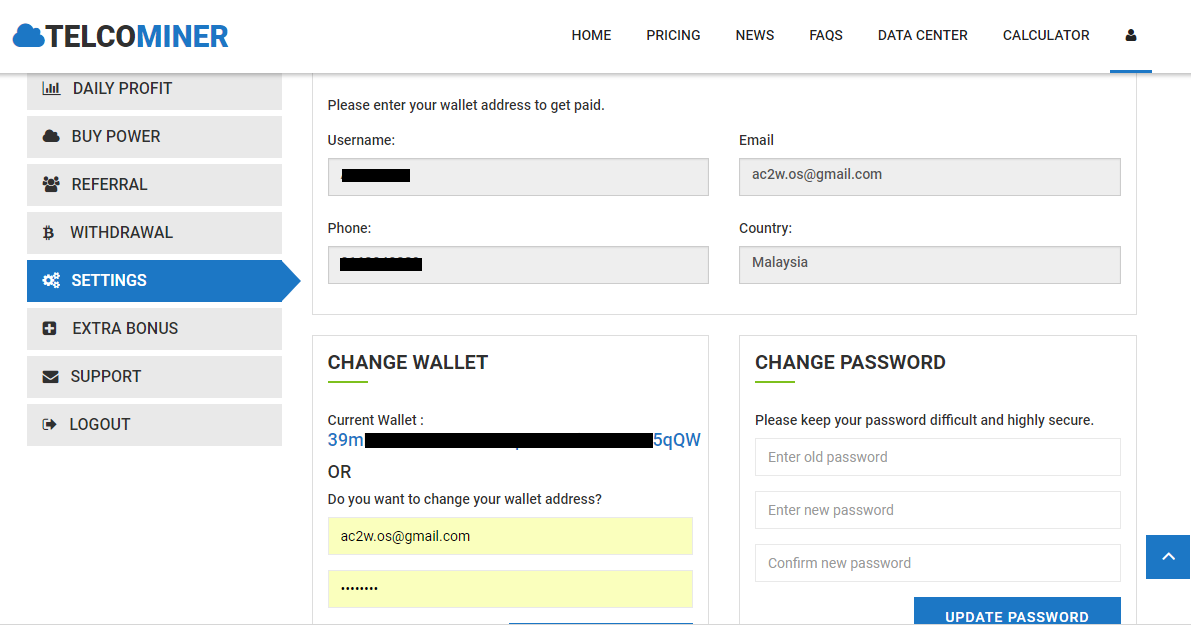Click the Extra Bonus plus icon
The image size is (1191, 625).
[50, 328]
